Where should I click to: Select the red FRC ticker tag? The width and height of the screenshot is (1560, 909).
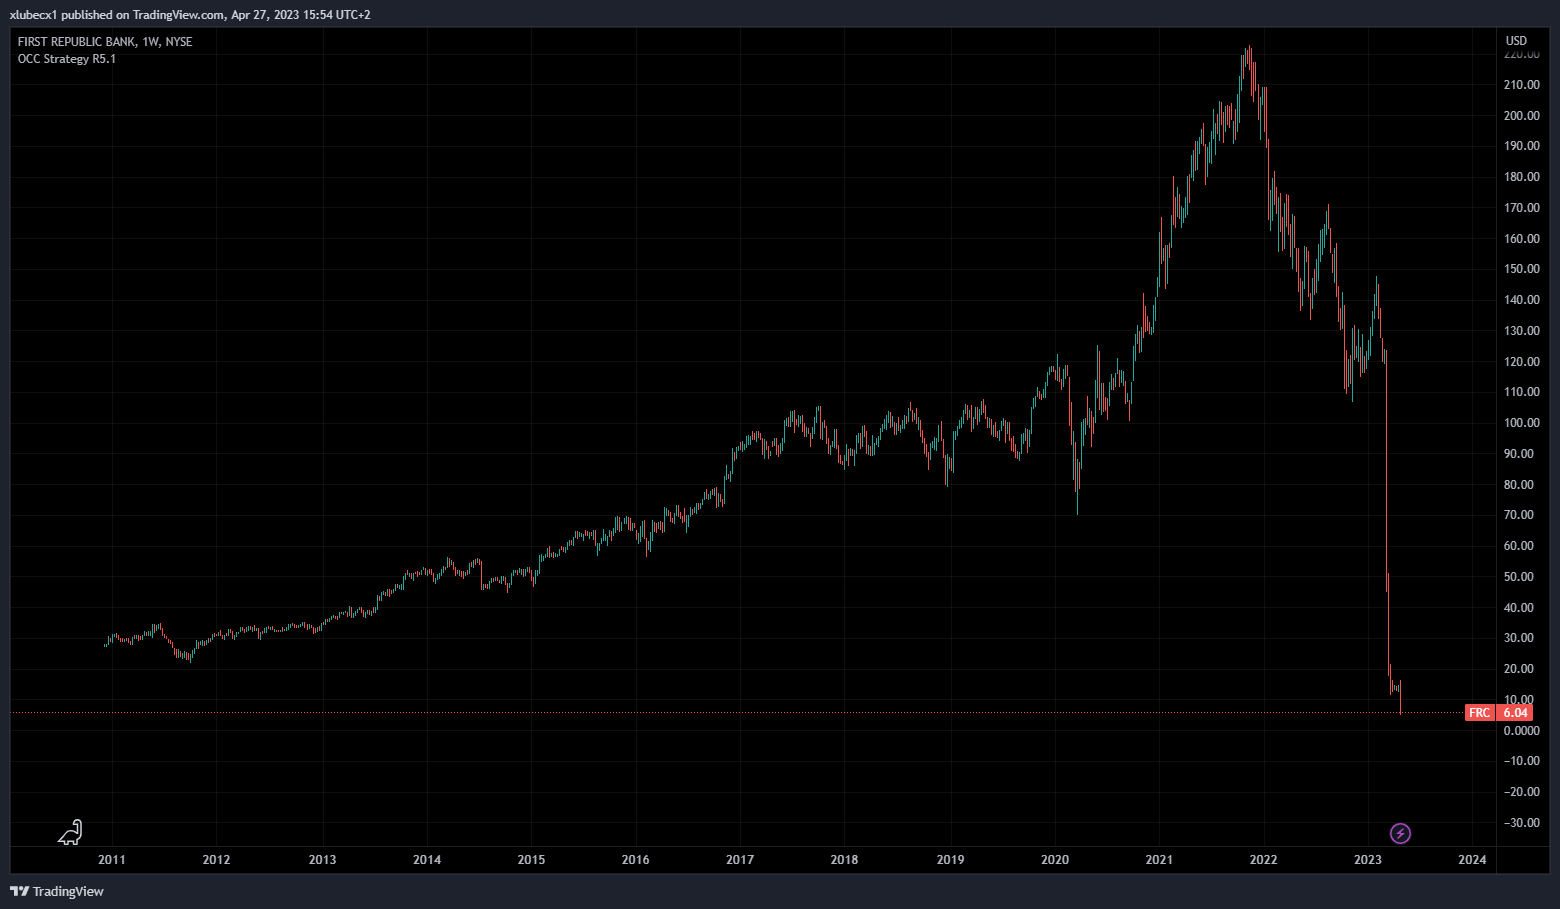(1479, 713)
